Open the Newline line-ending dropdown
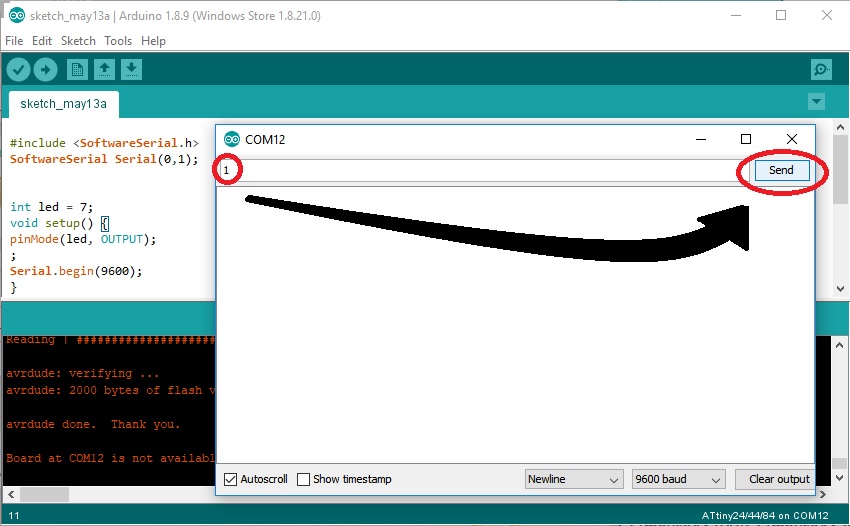The width and height of the screenshot is (850, 526). pos(573,479)
